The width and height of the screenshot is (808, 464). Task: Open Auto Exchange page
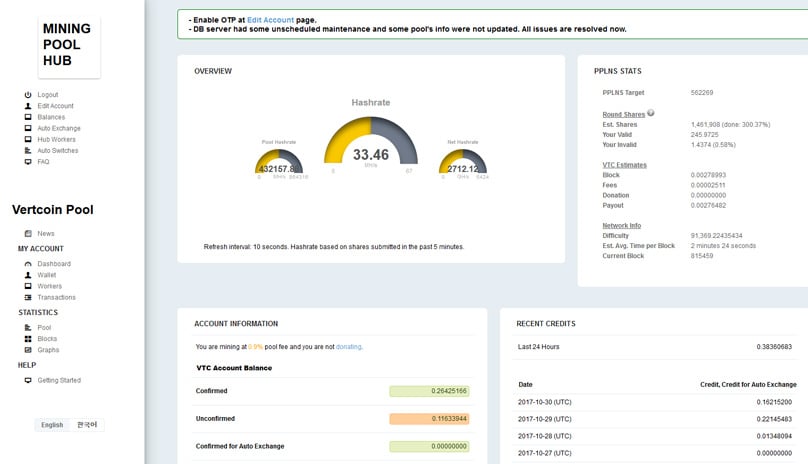pos(59,128)
